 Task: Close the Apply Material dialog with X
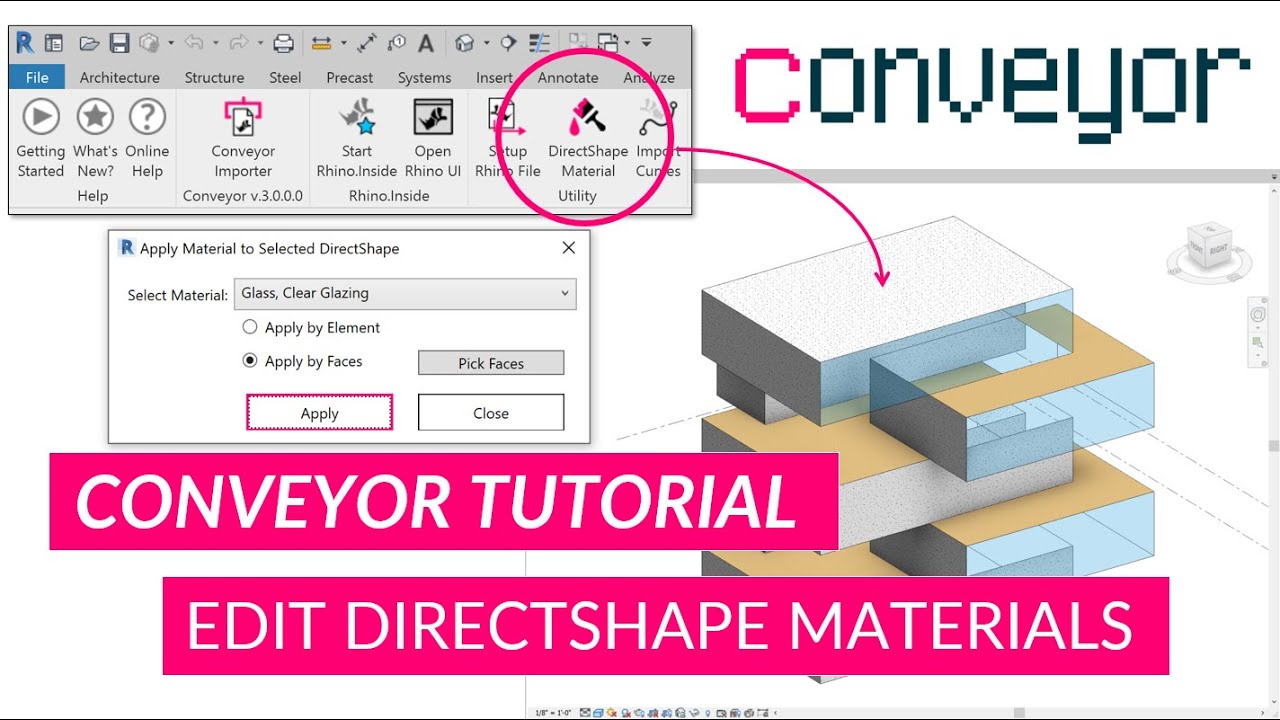pyautogui.click(x=569, y=248)
